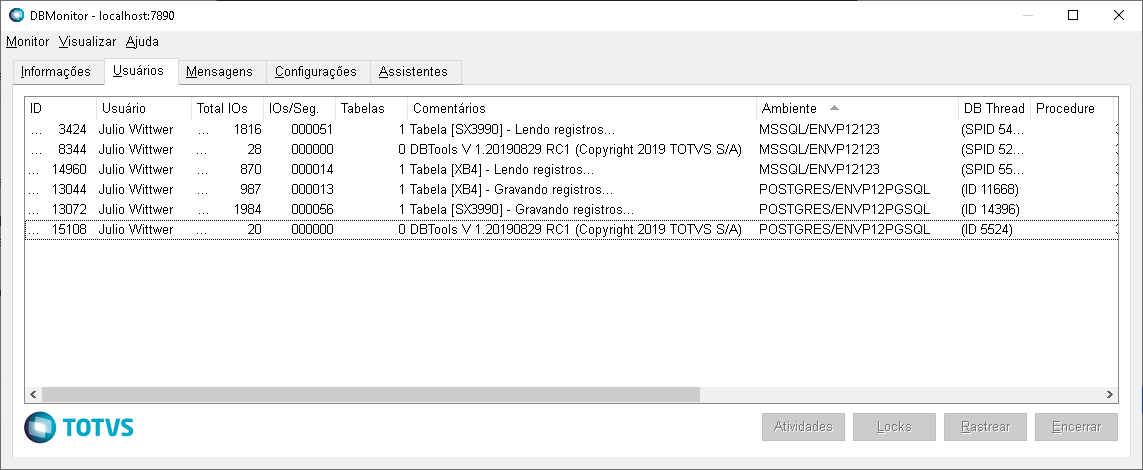Image resolution: width=1143 pixels, height=470 pixels.
Task: Click the Locks button
Action: (x=894, y=427)
